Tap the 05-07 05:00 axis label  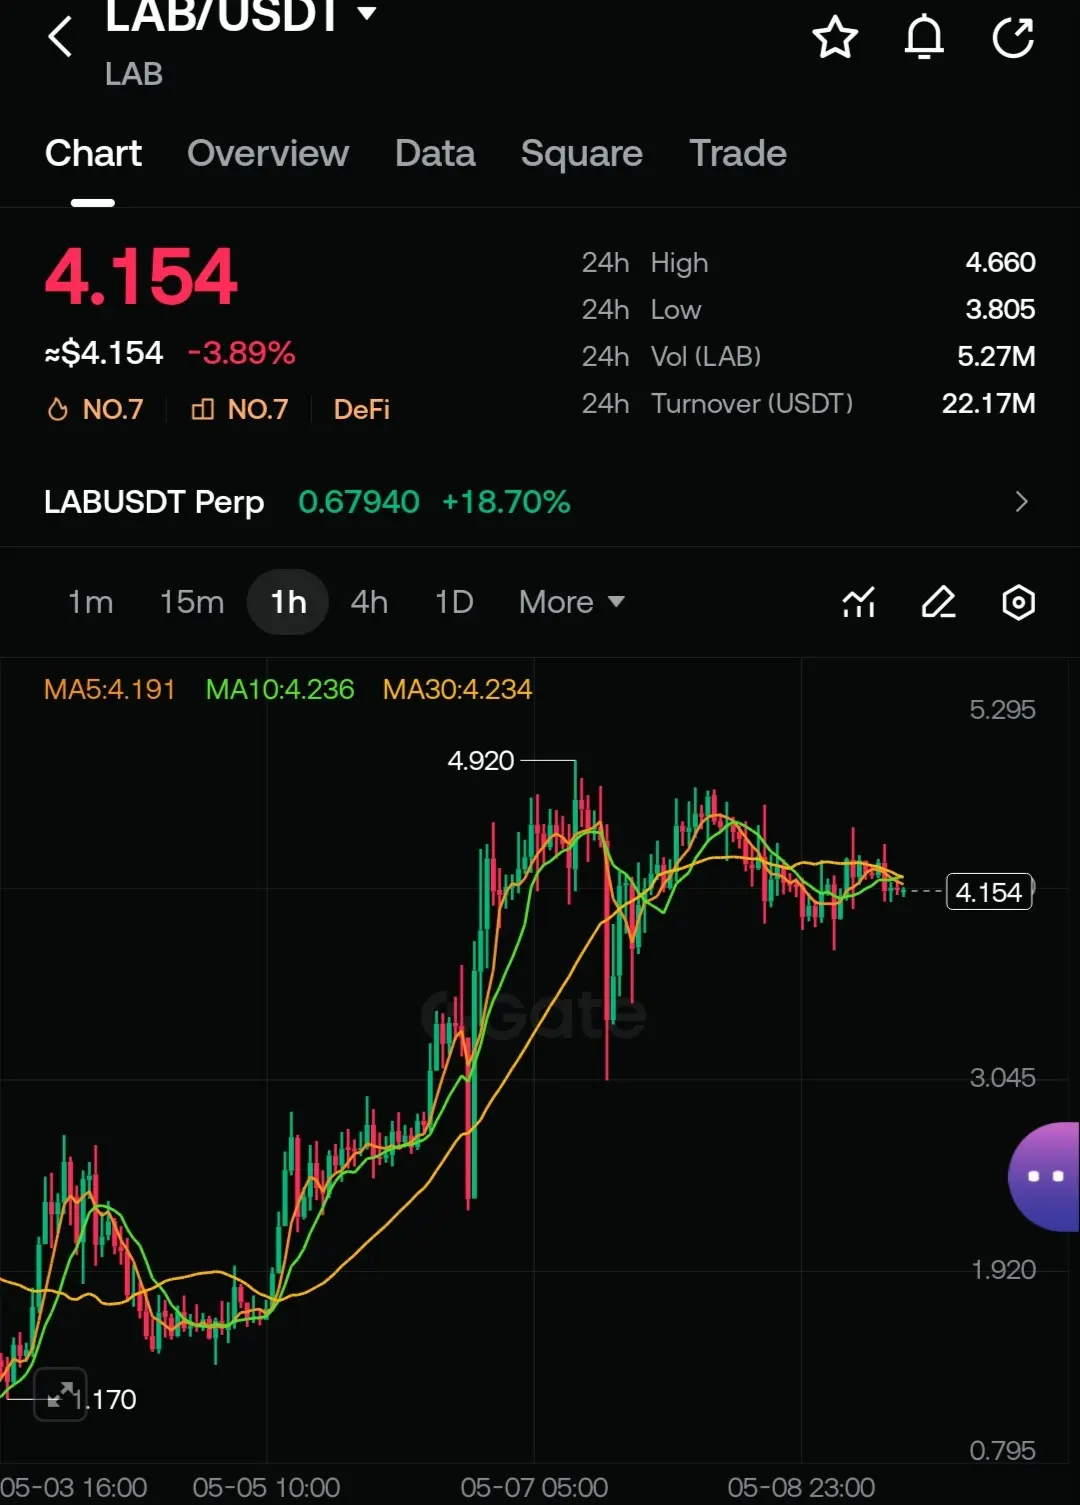click(534, 1487)
